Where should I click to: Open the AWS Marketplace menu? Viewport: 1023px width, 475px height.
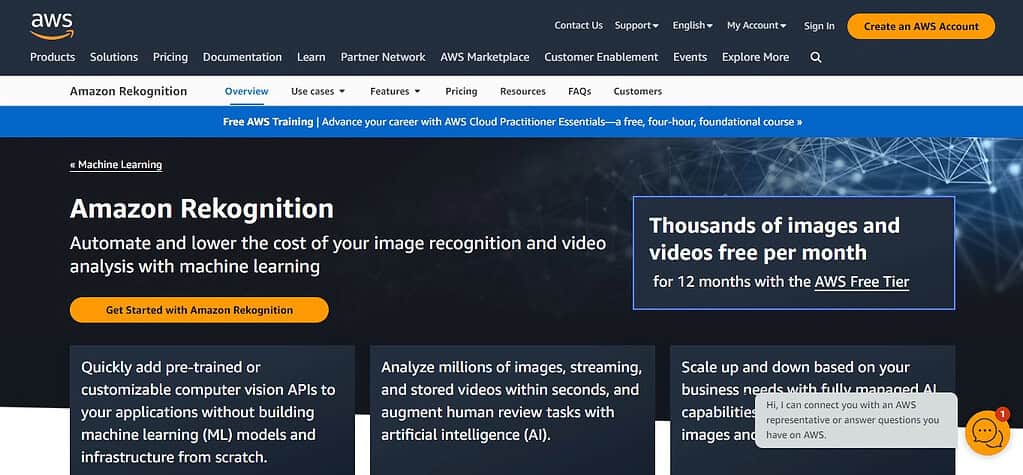[x=485, y=57]
